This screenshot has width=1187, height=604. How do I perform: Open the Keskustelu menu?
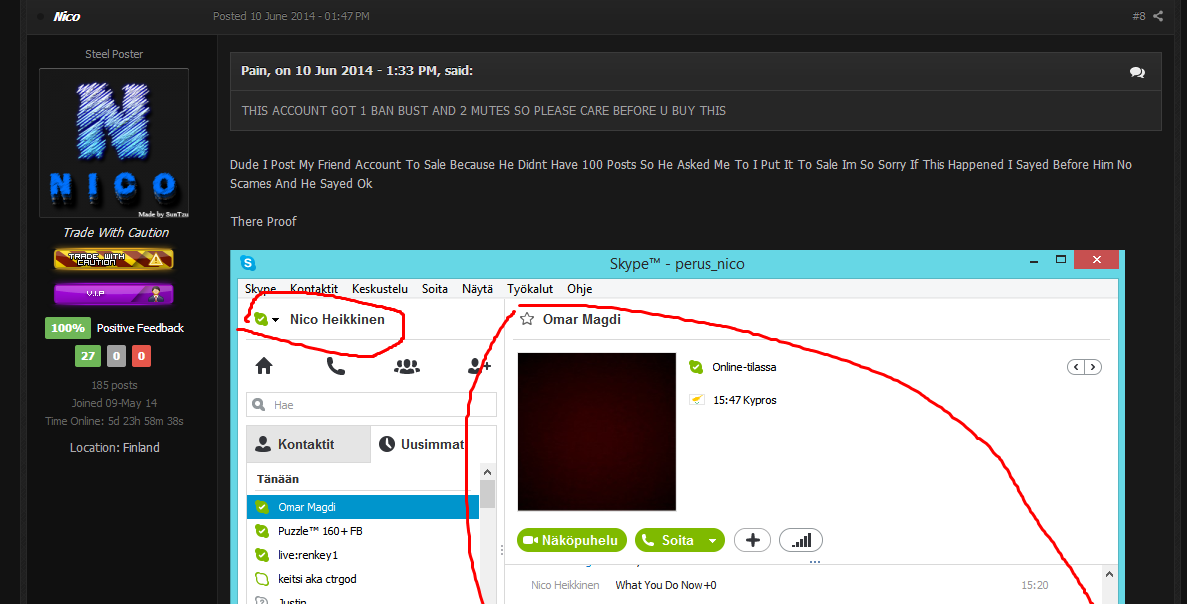click(x=379, y=288)
